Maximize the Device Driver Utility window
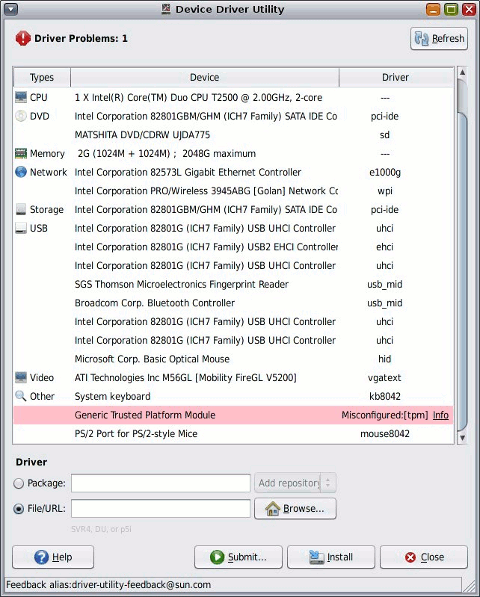480x597 pixels. pyautogui.click(x=451, y=10)
